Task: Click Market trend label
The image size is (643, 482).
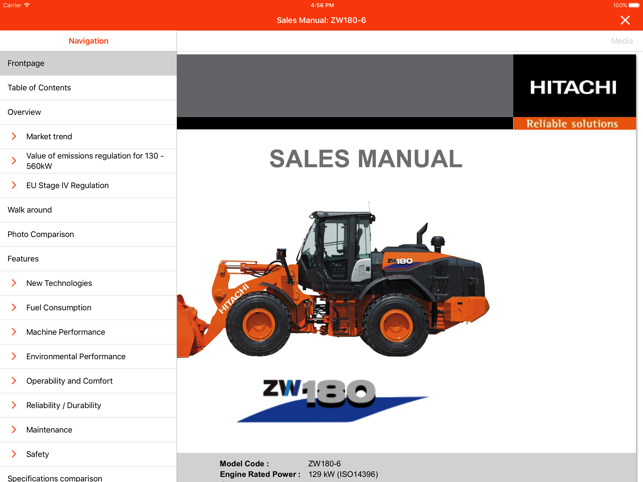Action: pyautogui.click(x=49, y=137)
